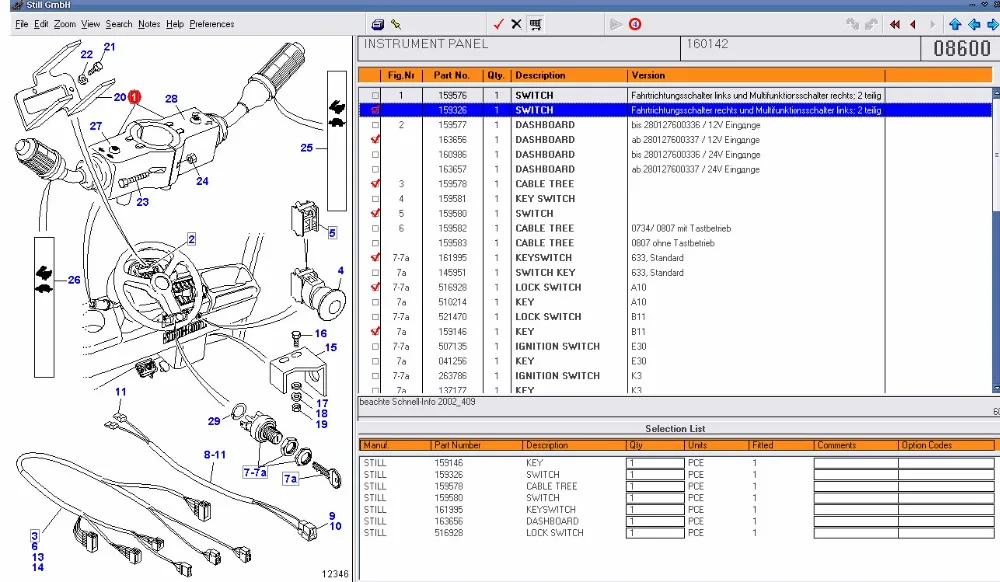Viewport: 1000px width, 582px height.
Task: Open the shopping cart selection list icon
Action: [535, 24]
